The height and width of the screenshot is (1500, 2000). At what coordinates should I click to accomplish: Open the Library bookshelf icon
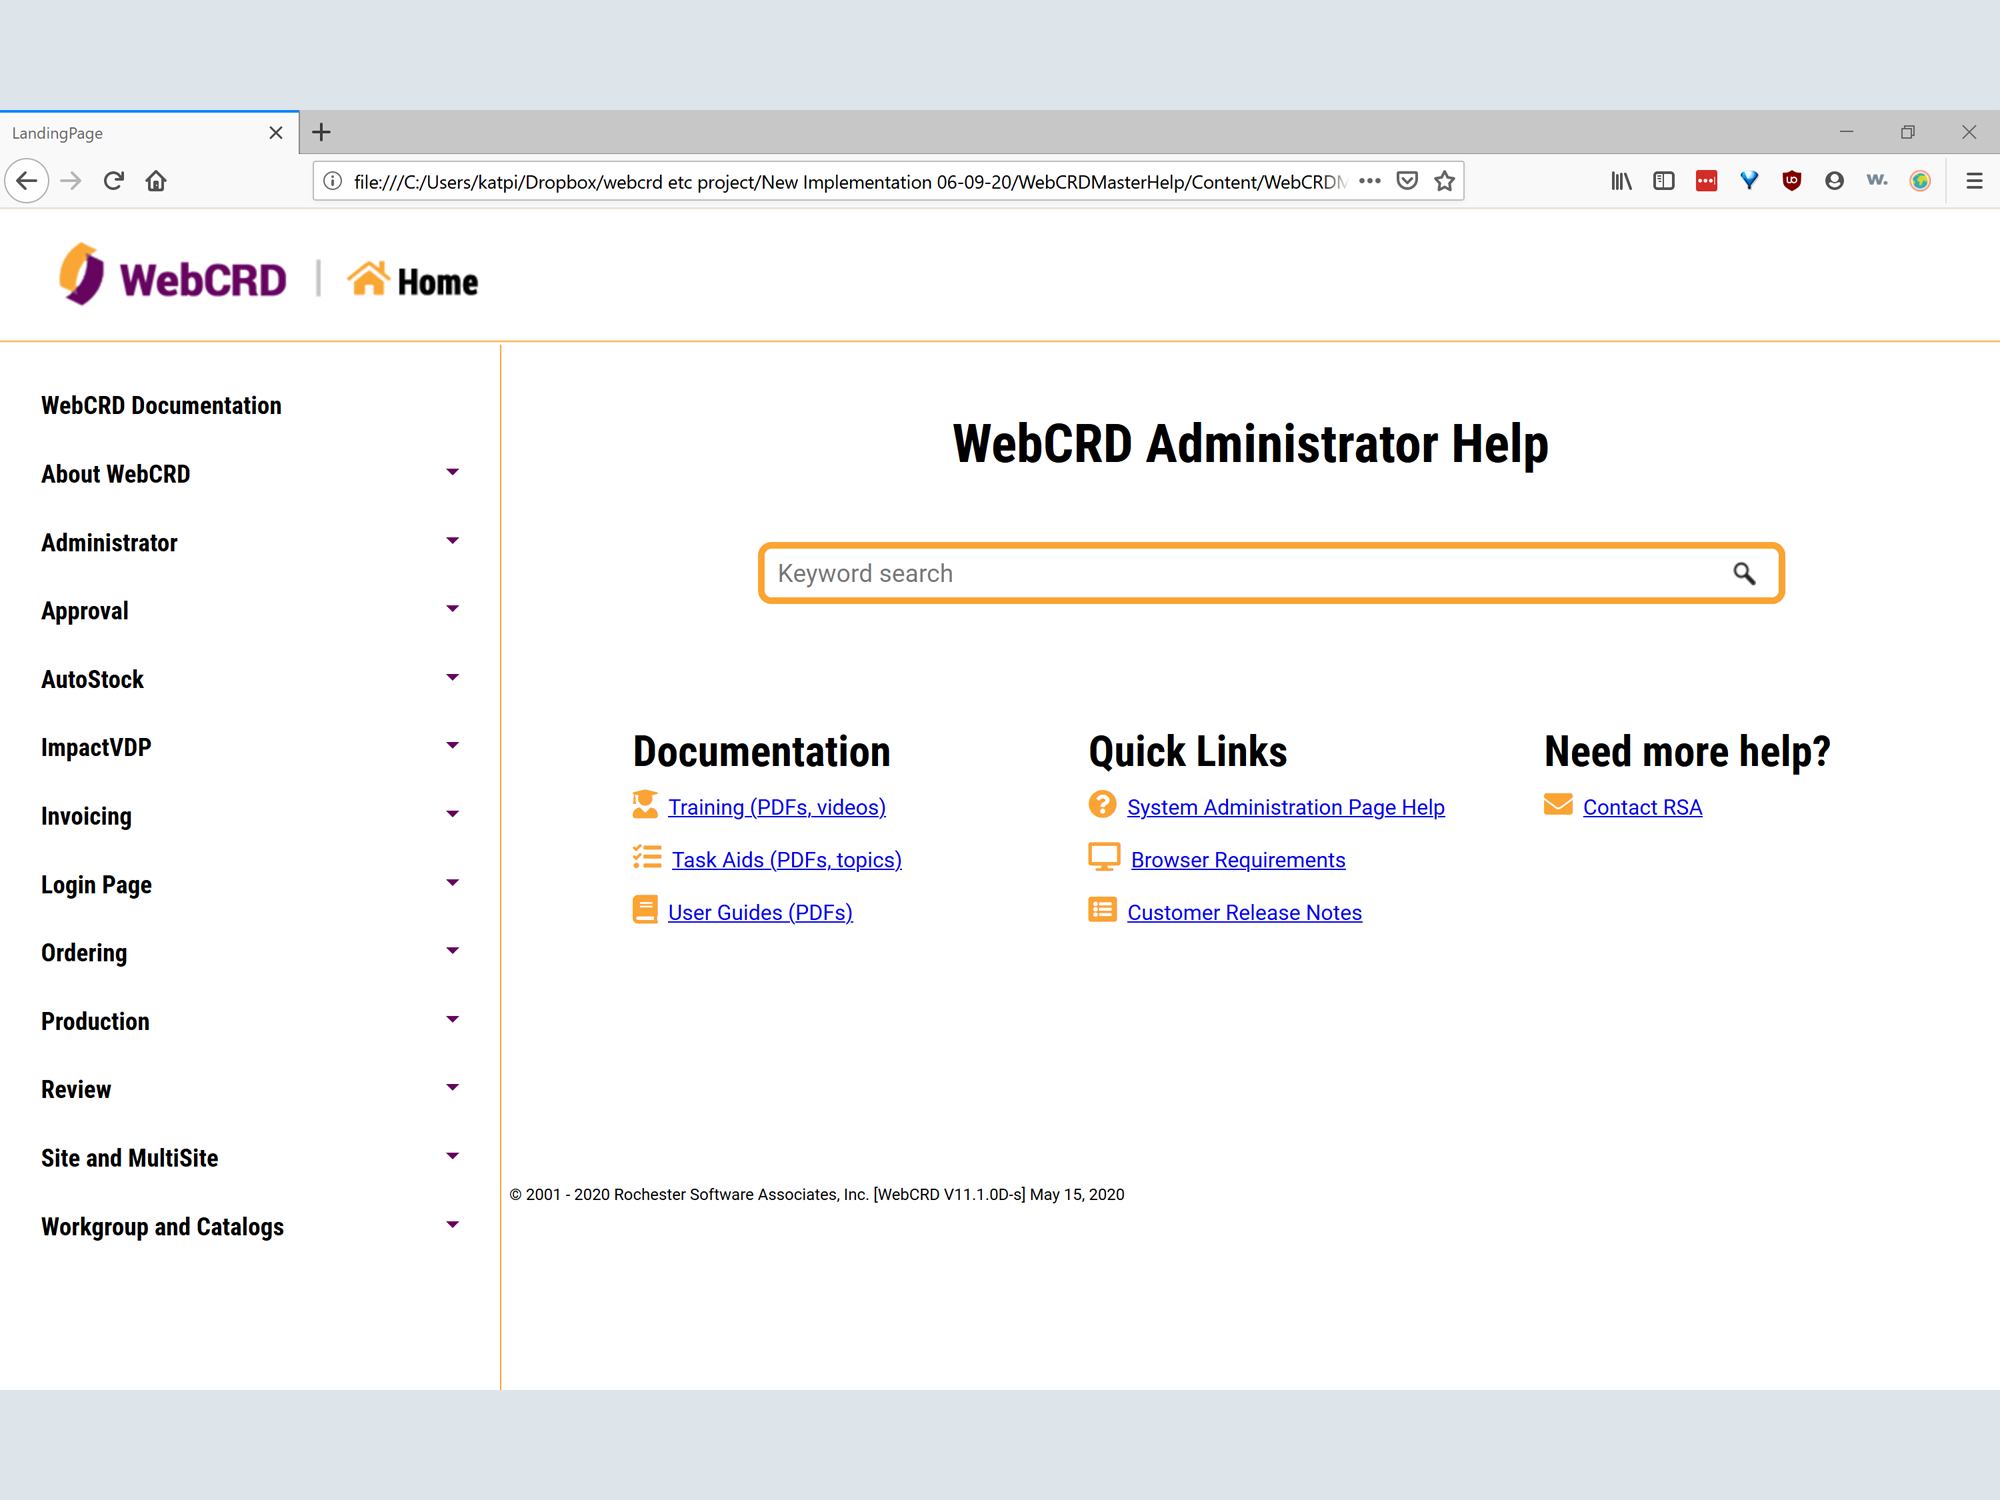[x=1621, y=181]
